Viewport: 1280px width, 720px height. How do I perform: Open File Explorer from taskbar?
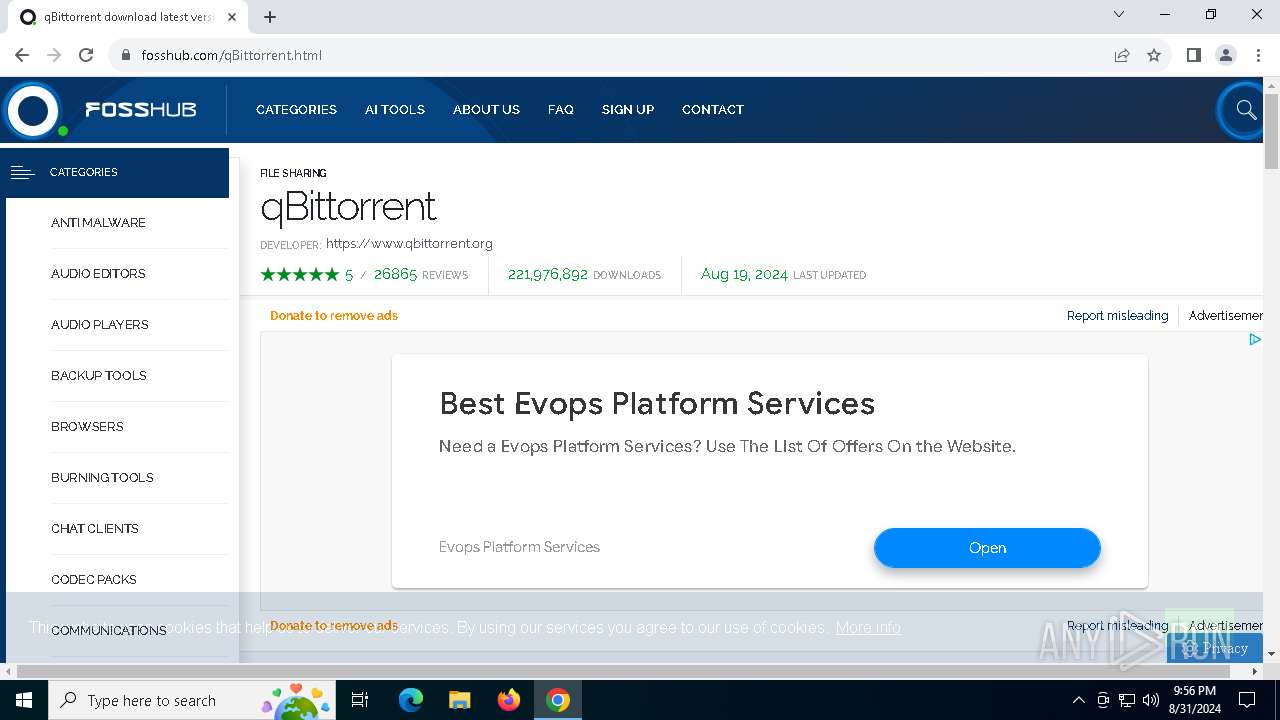click(459, 700)
